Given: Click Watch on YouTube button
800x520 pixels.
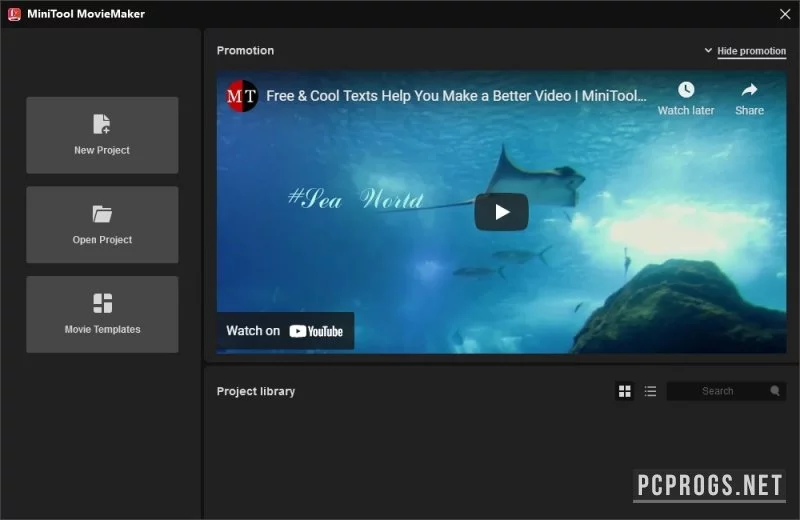Looking at the screenshot, I should pos(285,331).
